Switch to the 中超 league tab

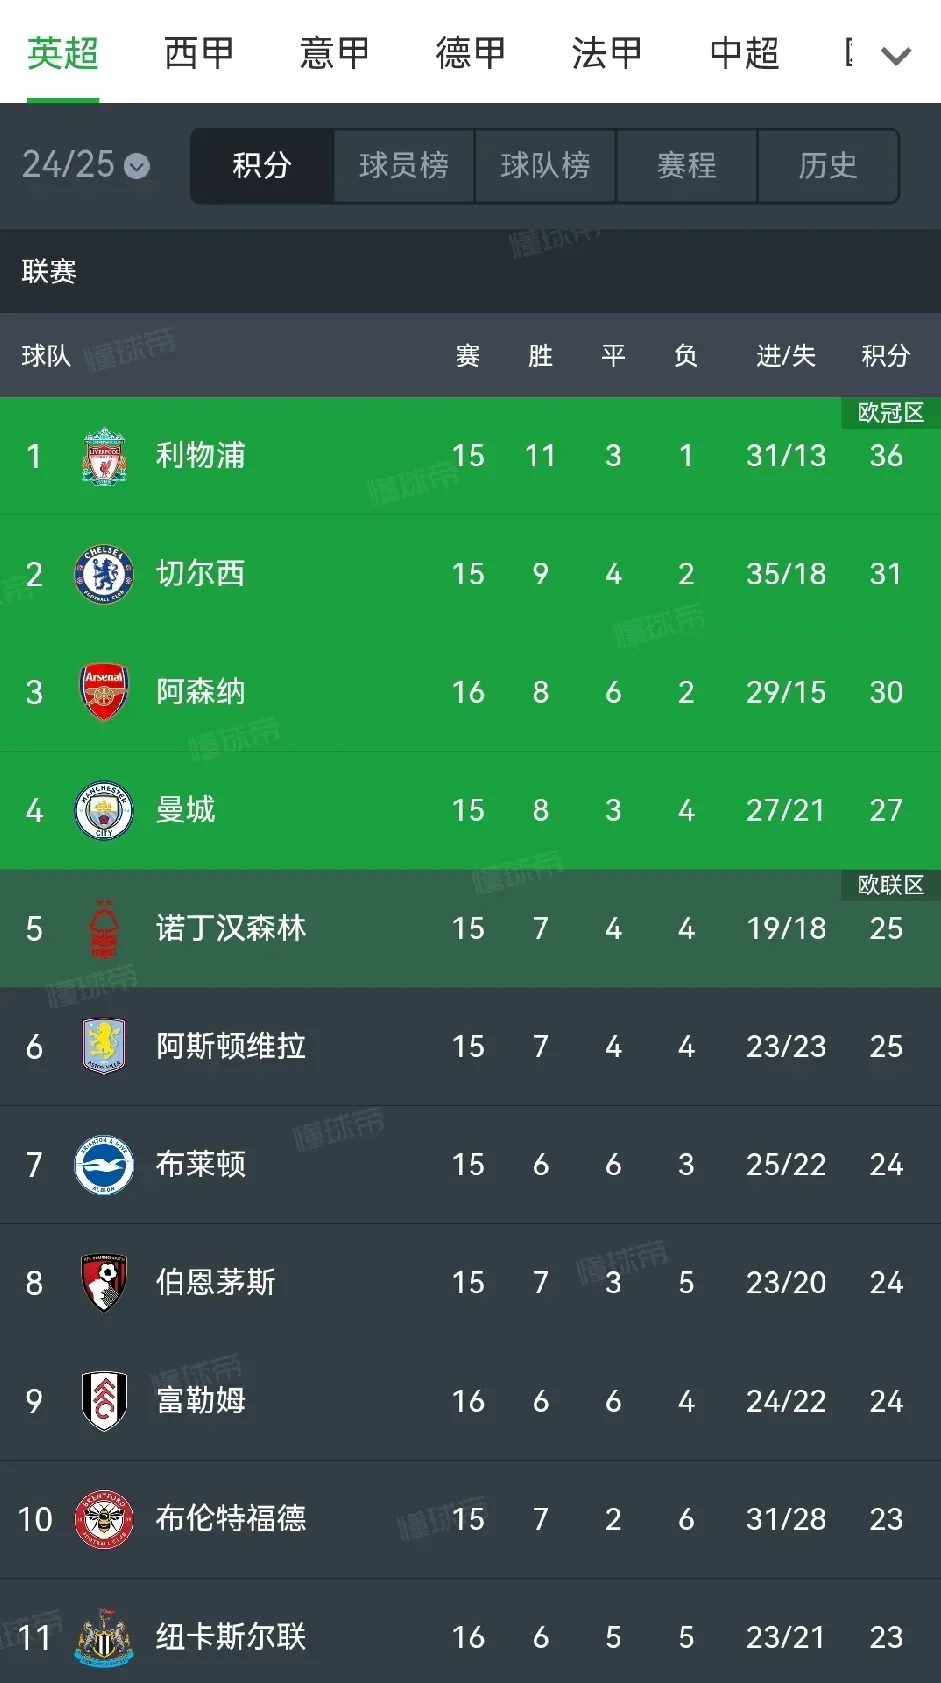click(x=745, y=53)
